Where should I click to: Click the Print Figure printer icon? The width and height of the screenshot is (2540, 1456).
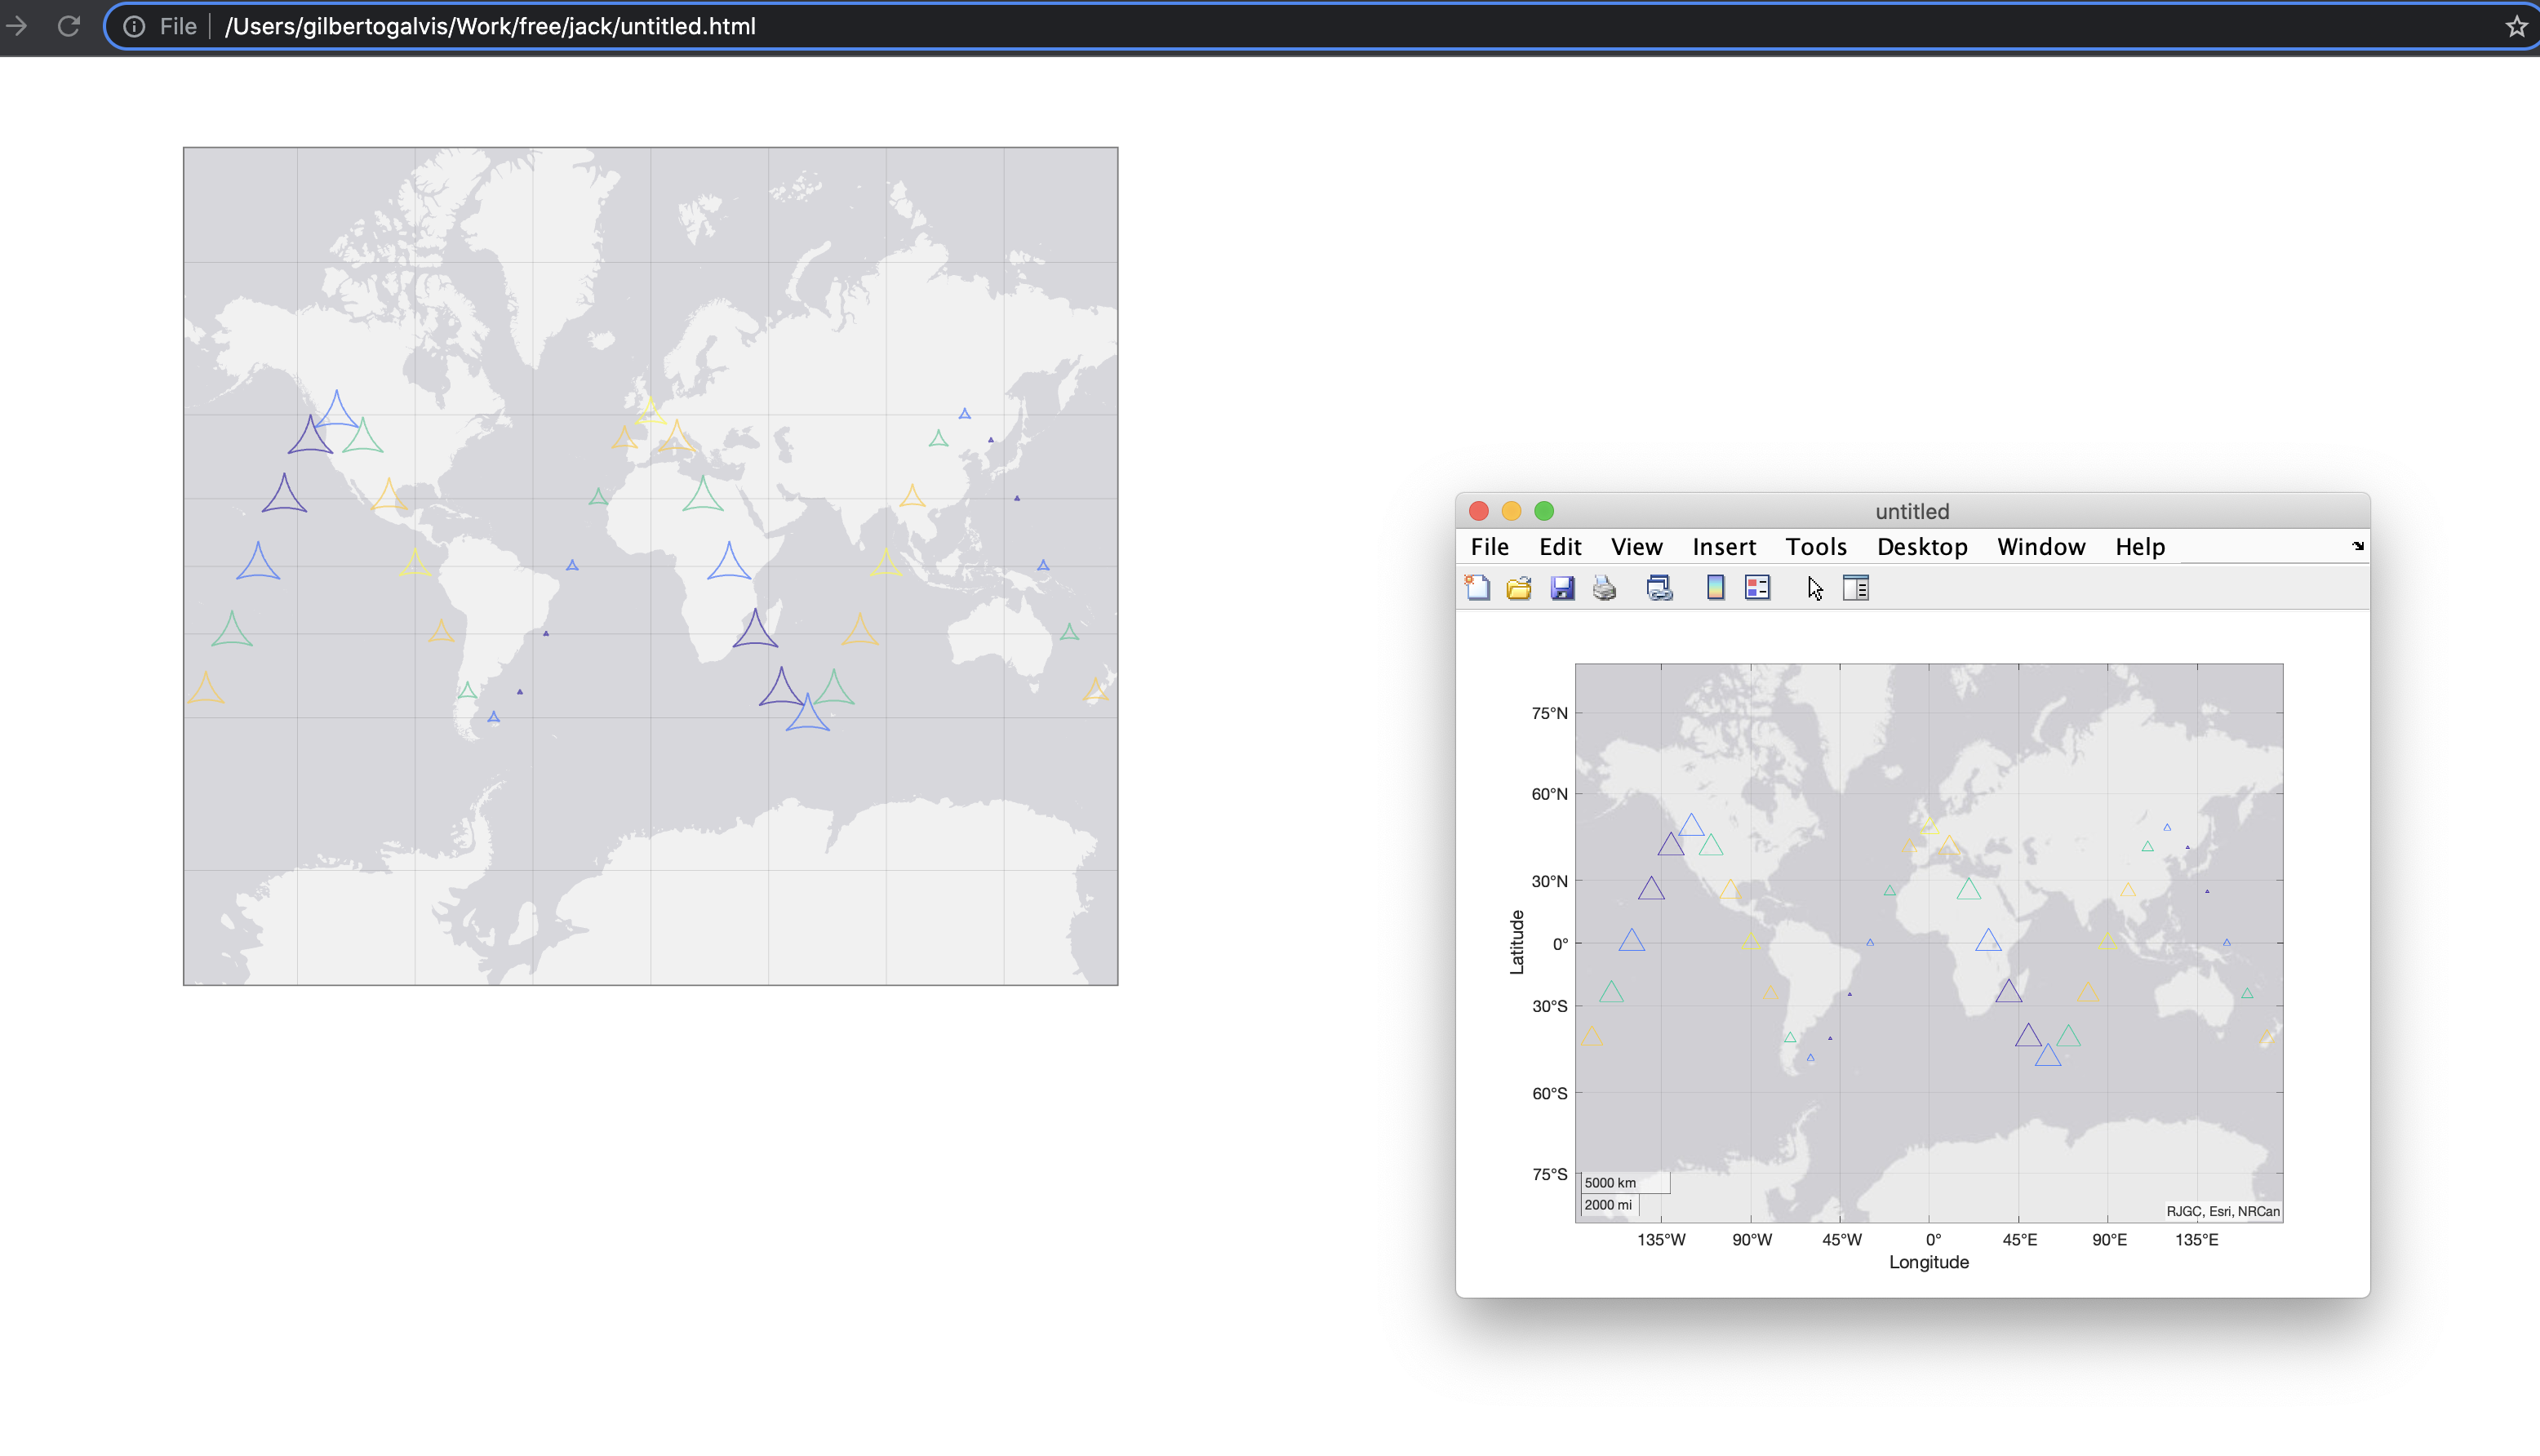pos(1604,588)
